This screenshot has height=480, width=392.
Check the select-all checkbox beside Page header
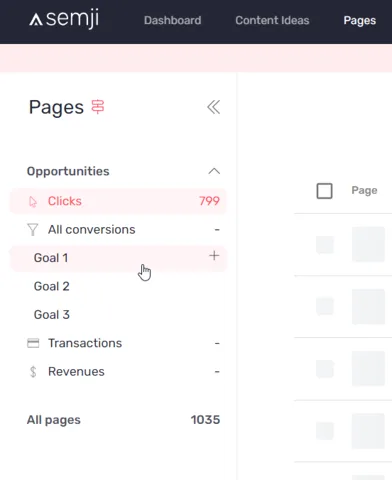point(324,191)
